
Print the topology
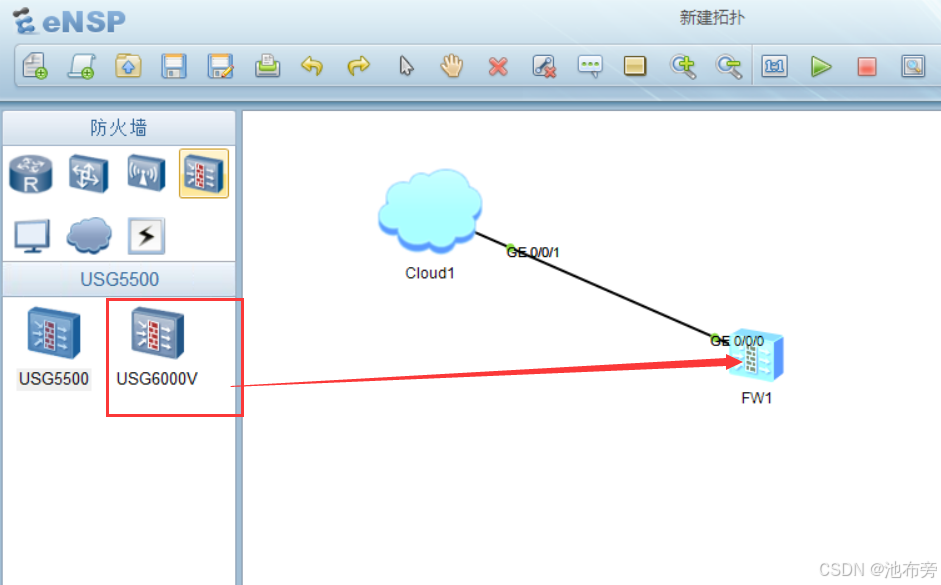pos(267,65)
